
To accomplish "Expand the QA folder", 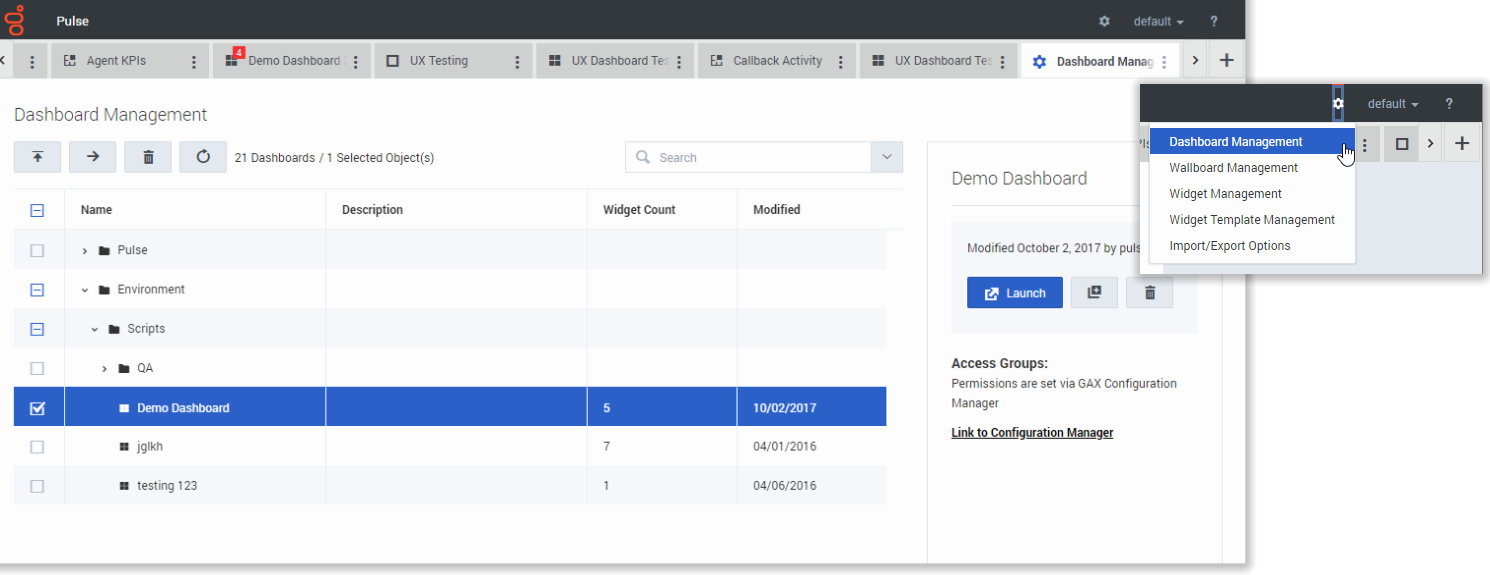I will pyautogui.click(x=105, y=368).
